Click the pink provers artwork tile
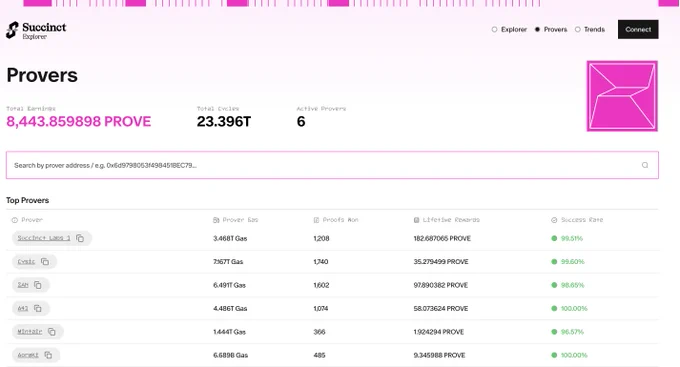Viewport: 680px width, 367px height. 622,96
